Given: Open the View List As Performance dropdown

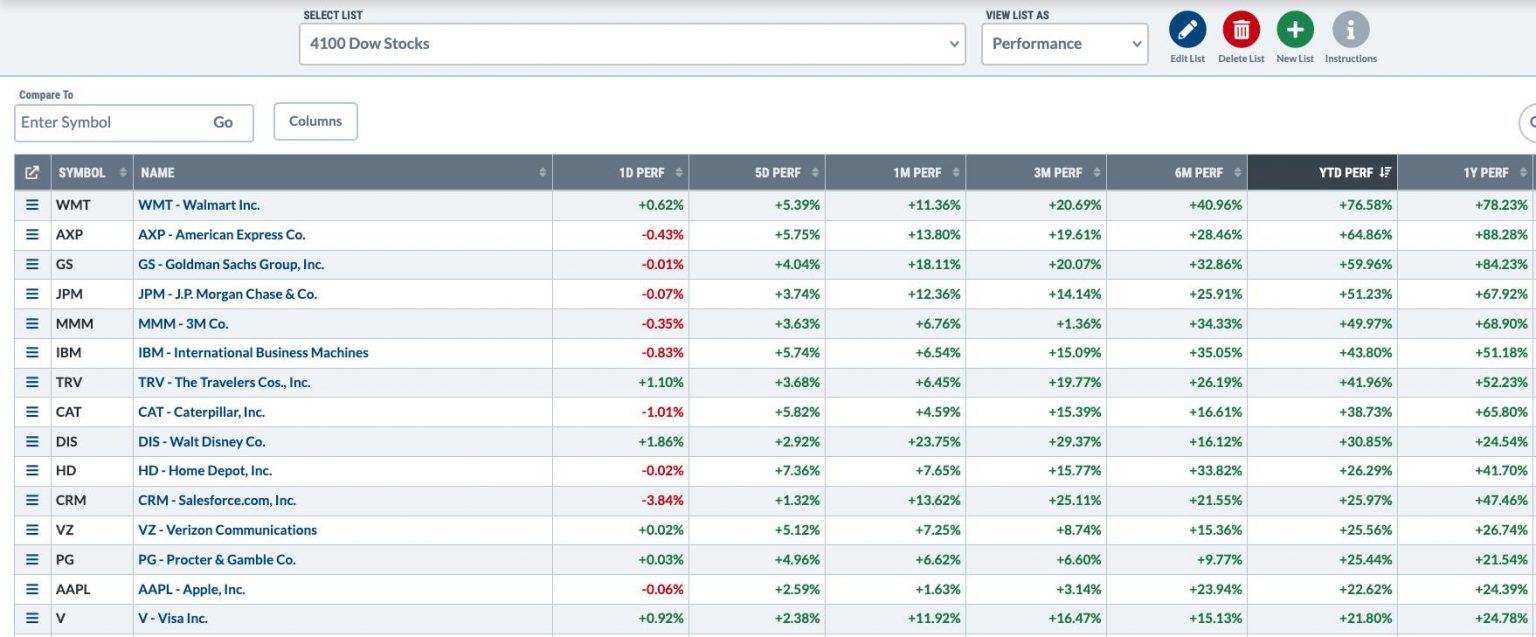Looking at the screenshot, I should [1064, 44].
